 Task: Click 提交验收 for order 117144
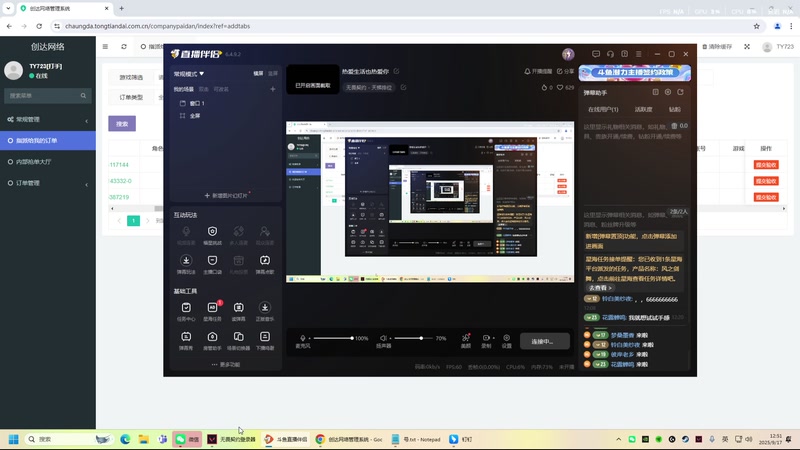pos(766,165)
